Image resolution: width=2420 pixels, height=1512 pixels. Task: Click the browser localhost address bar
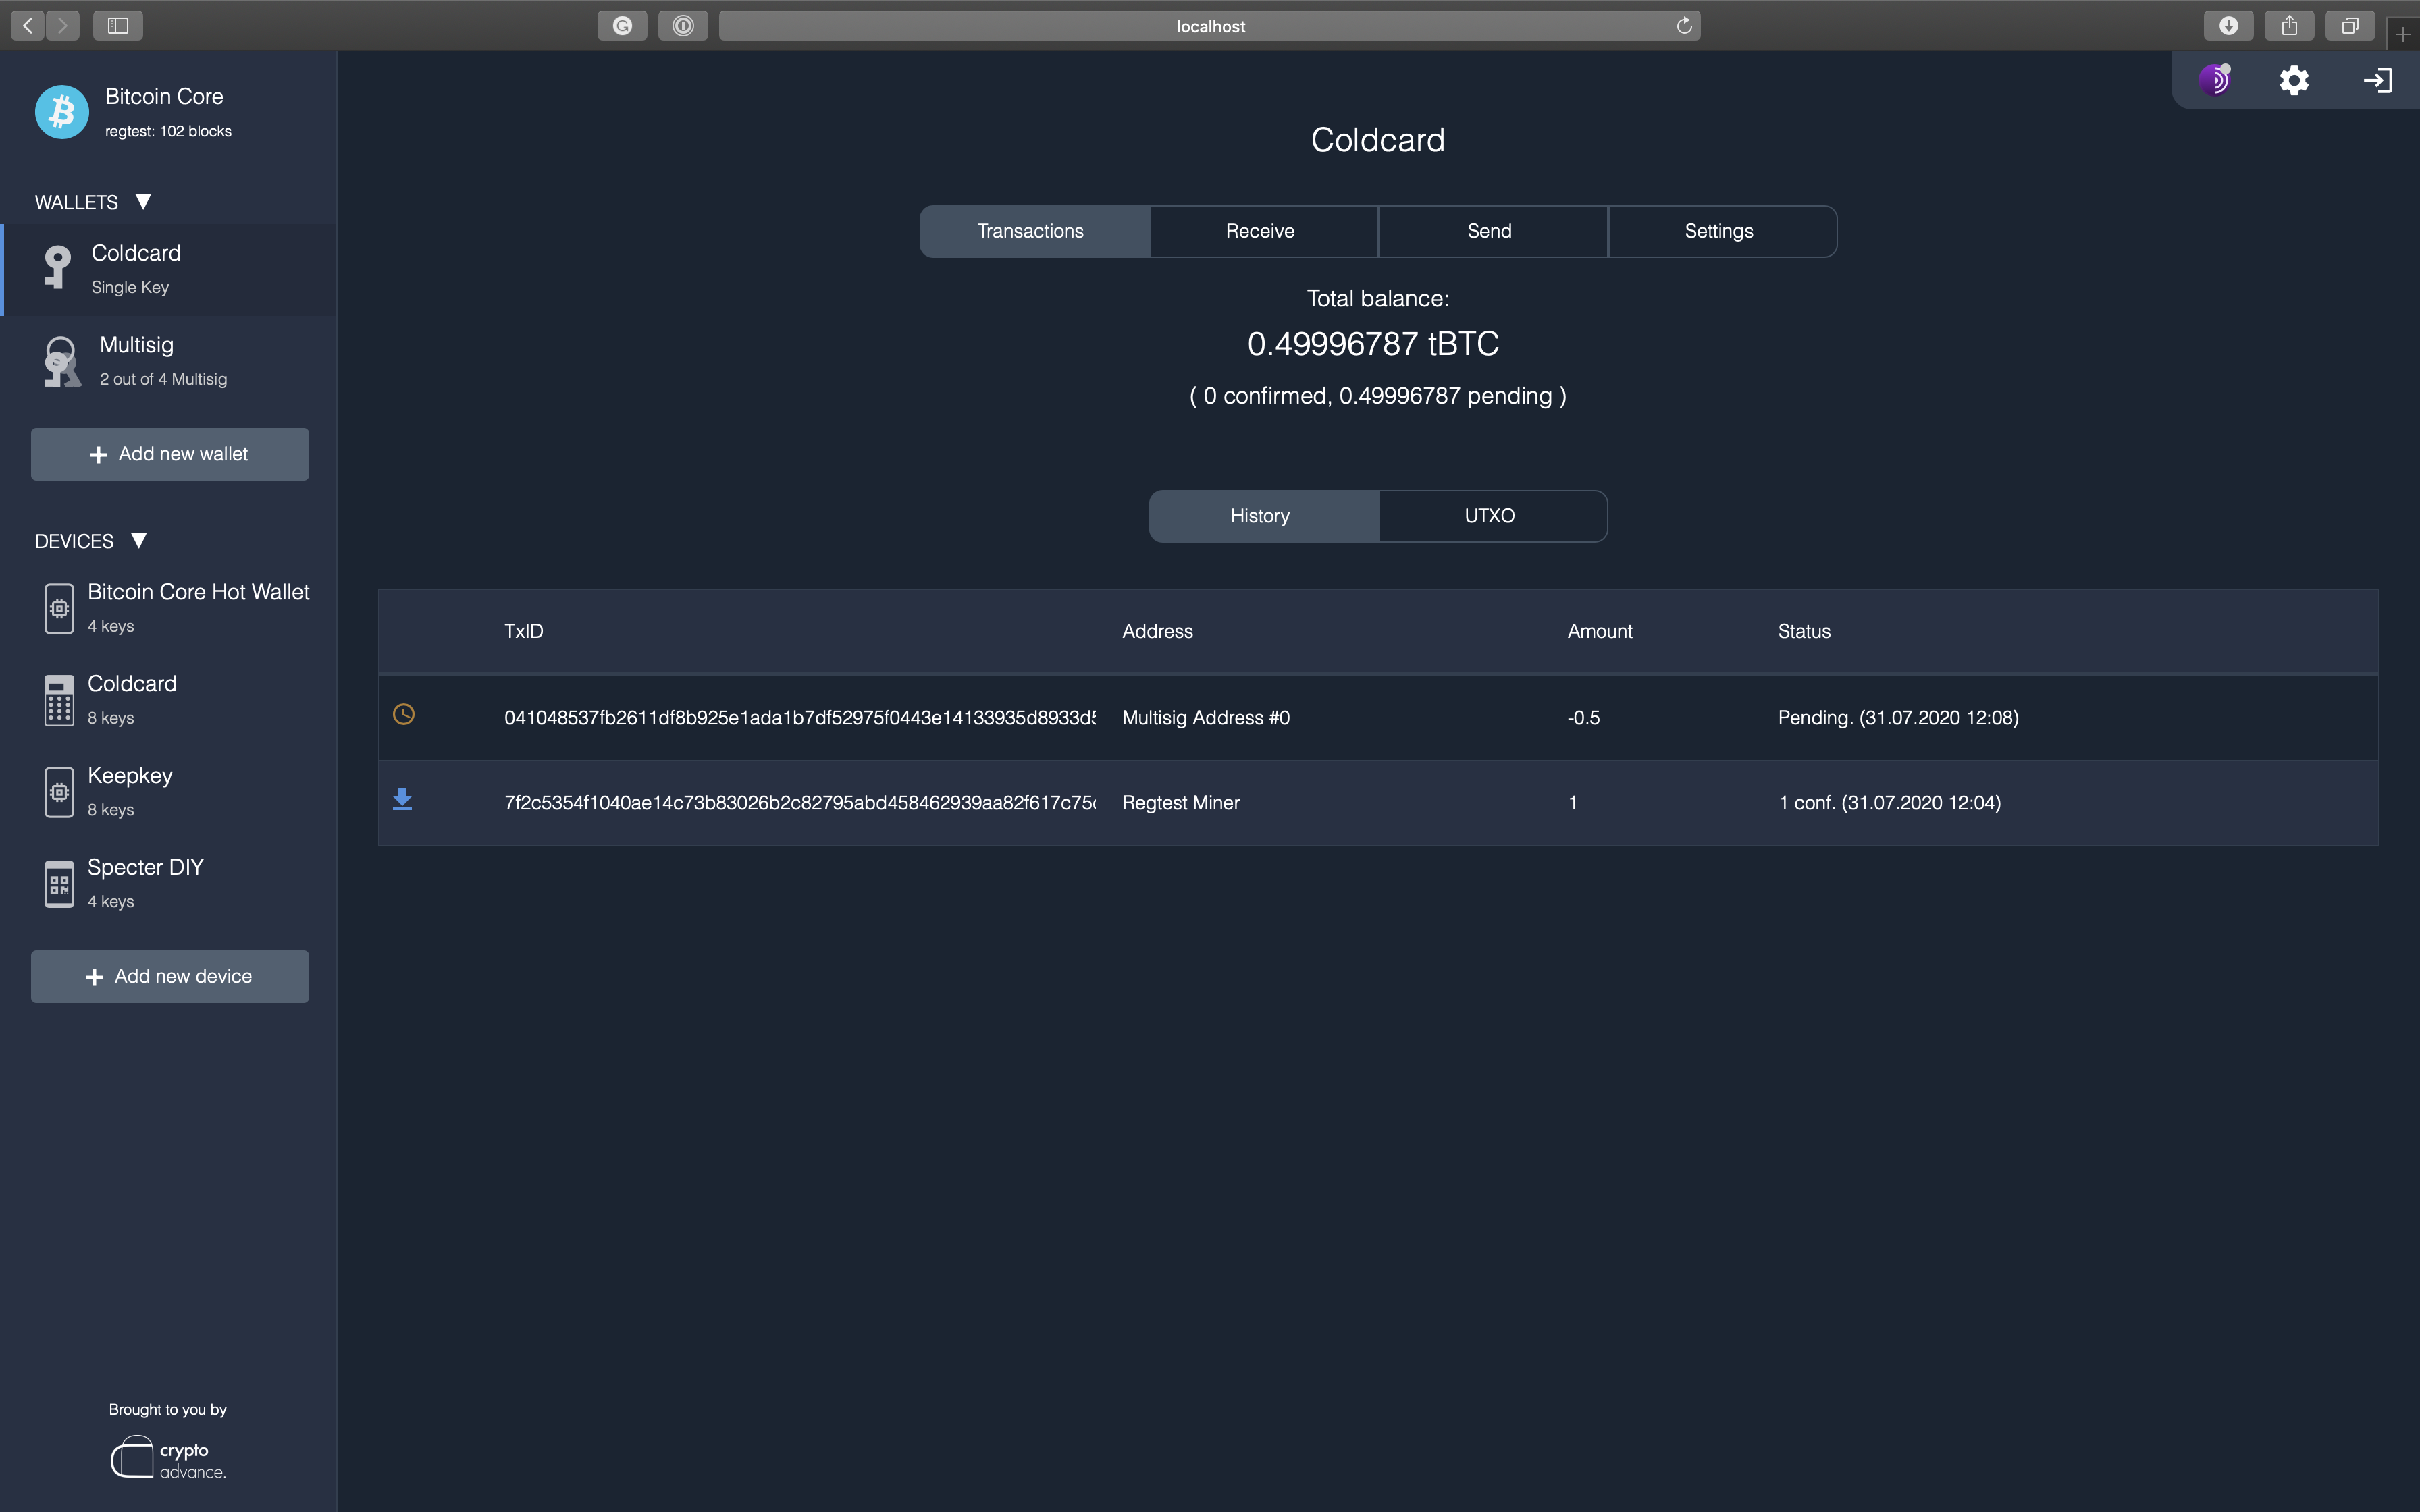[1209, 26]
